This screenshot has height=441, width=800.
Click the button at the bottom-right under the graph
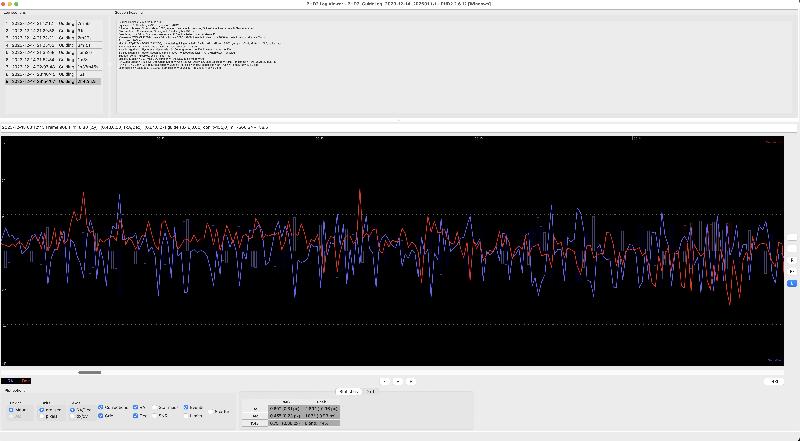(x=774, y=381)
